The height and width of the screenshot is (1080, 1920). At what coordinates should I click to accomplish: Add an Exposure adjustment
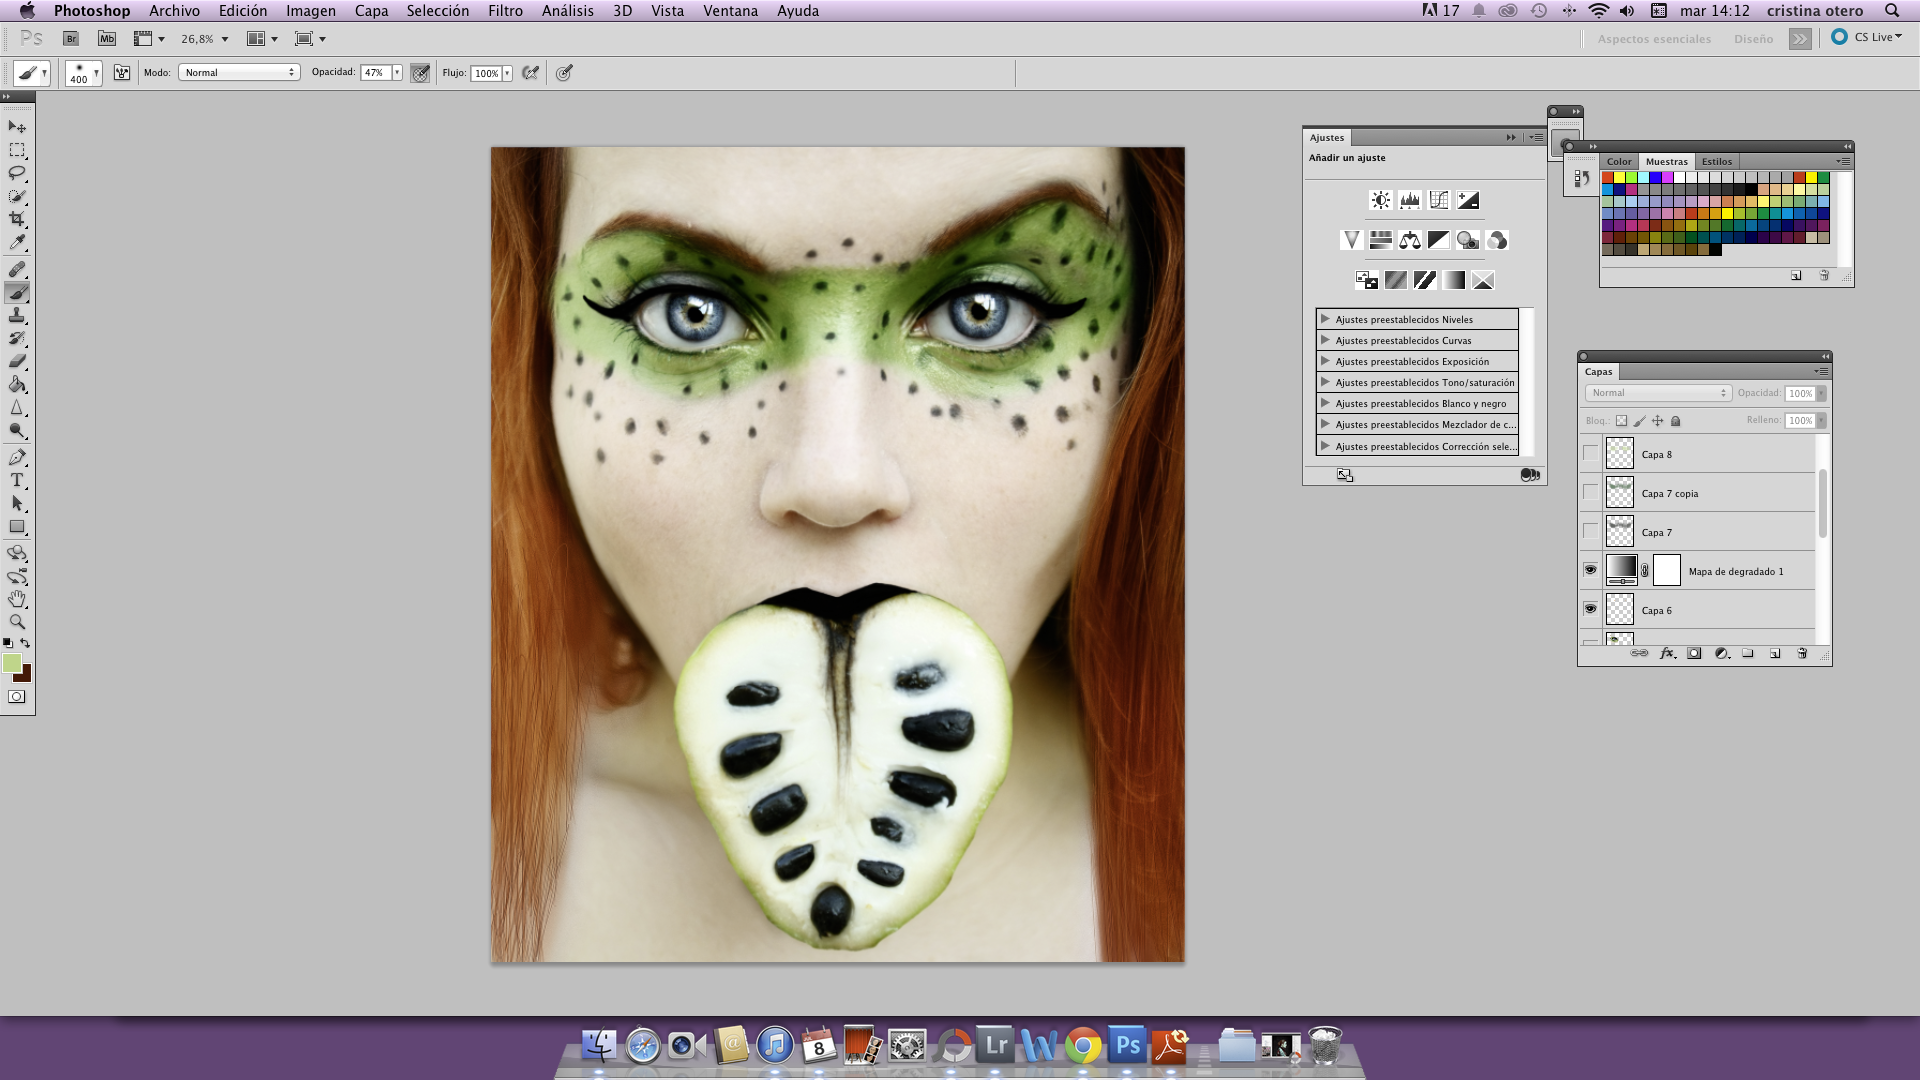(1467, 200)
